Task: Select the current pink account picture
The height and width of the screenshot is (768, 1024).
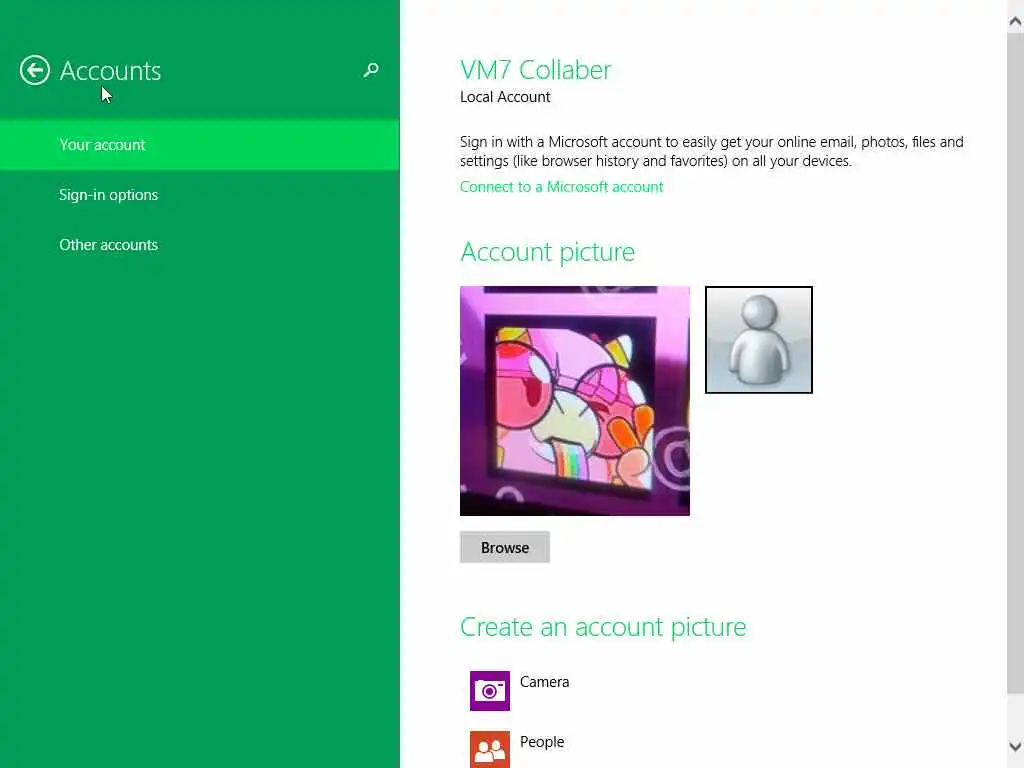Action: tap(575, 401)
